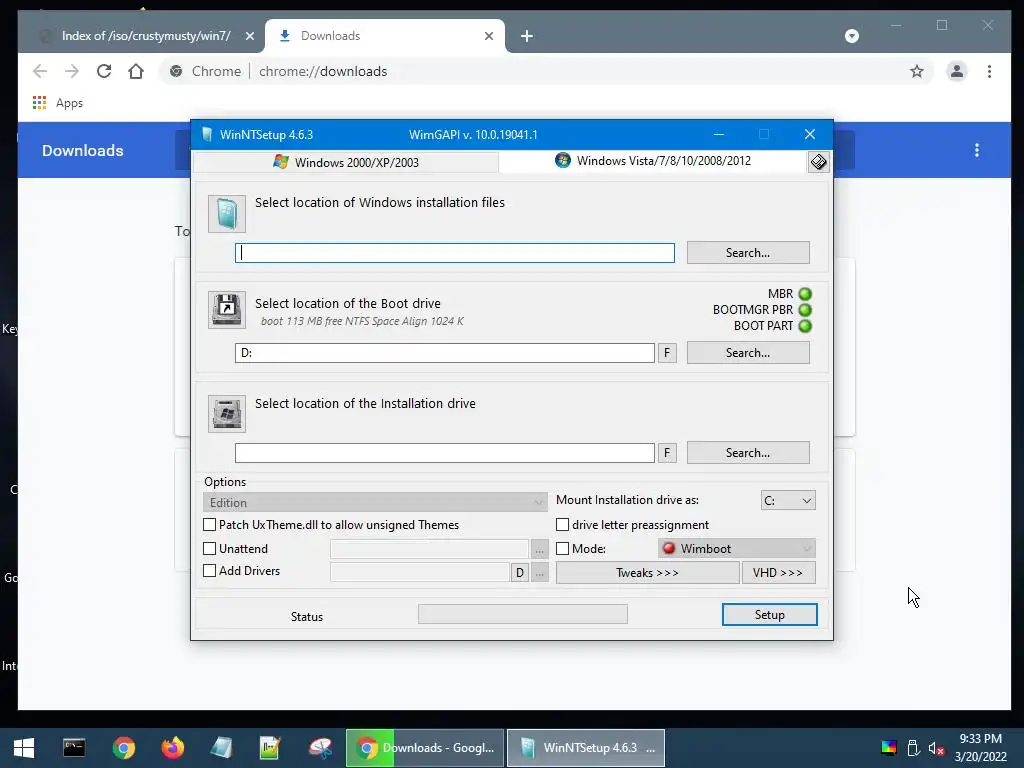Open the muted volume tray icon

pos(936,748)
